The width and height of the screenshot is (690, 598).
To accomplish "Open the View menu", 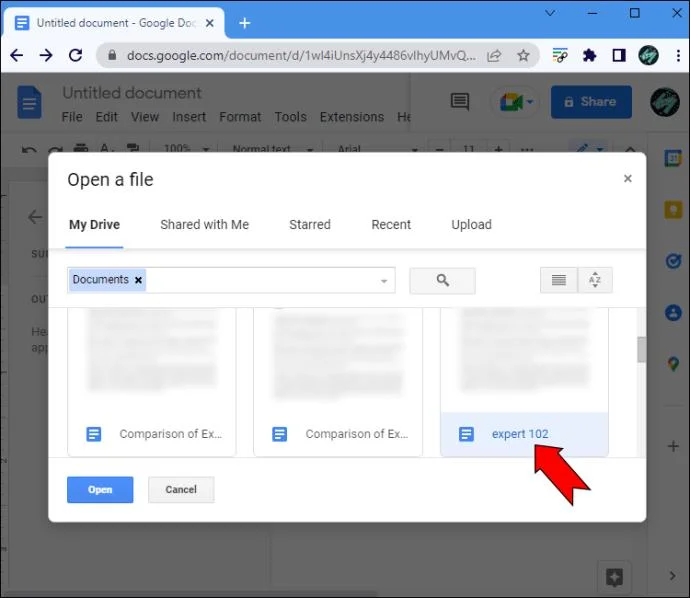I will click(x=145, y=117).
